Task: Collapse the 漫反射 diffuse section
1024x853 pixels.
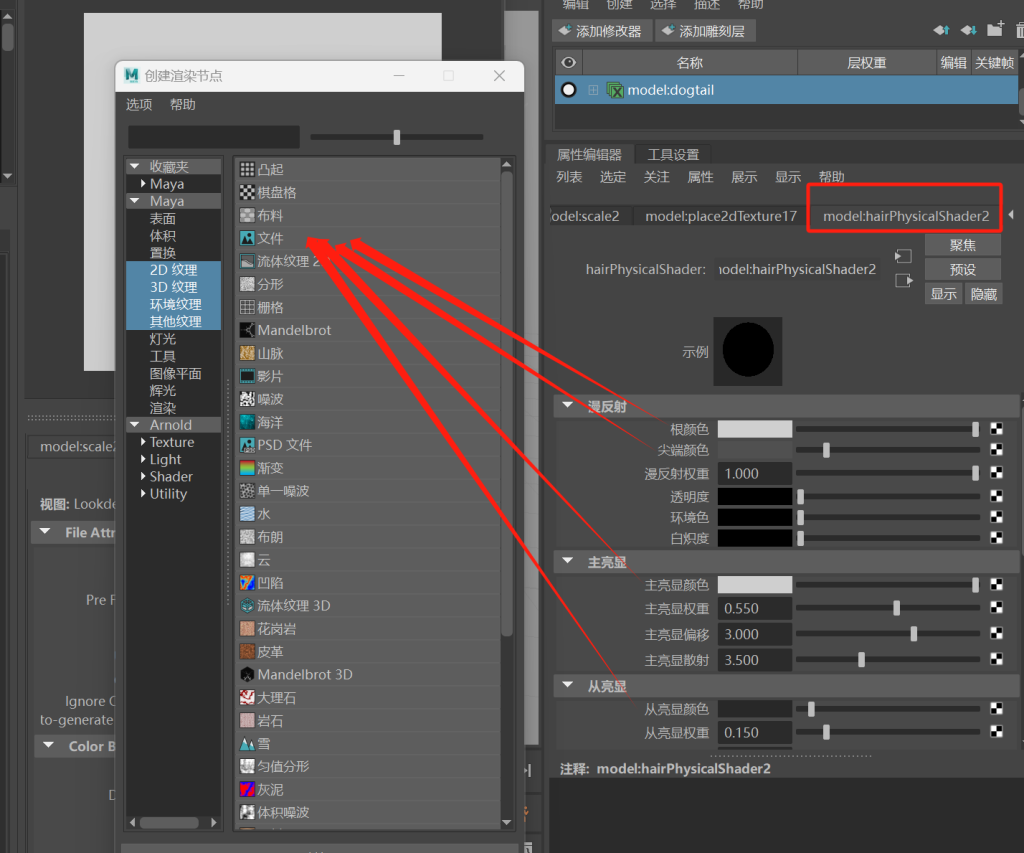Action: pyautogui.click(x=568, y=406)
